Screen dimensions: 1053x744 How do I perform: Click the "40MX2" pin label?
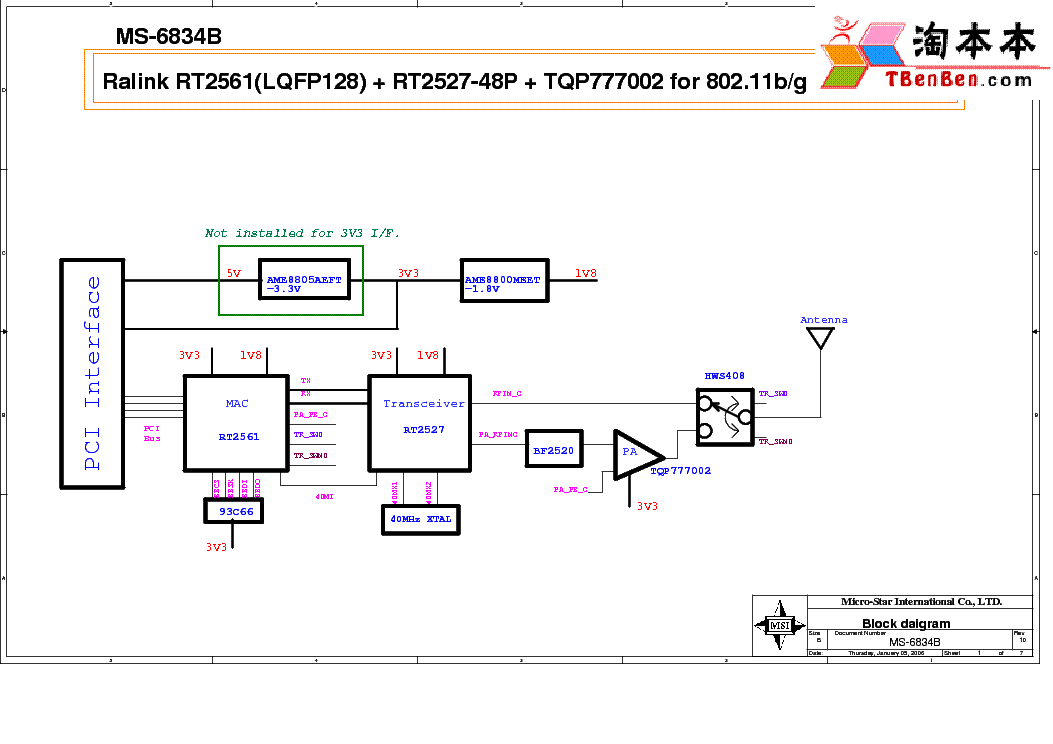point(428,492)
